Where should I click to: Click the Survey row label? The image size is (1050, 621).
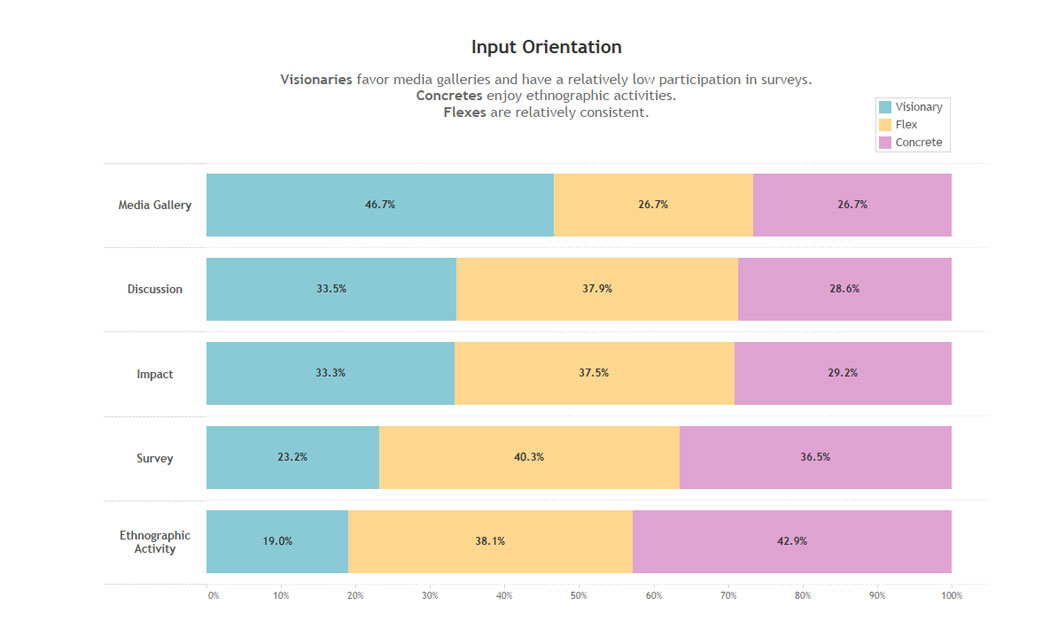coord(155,459)
